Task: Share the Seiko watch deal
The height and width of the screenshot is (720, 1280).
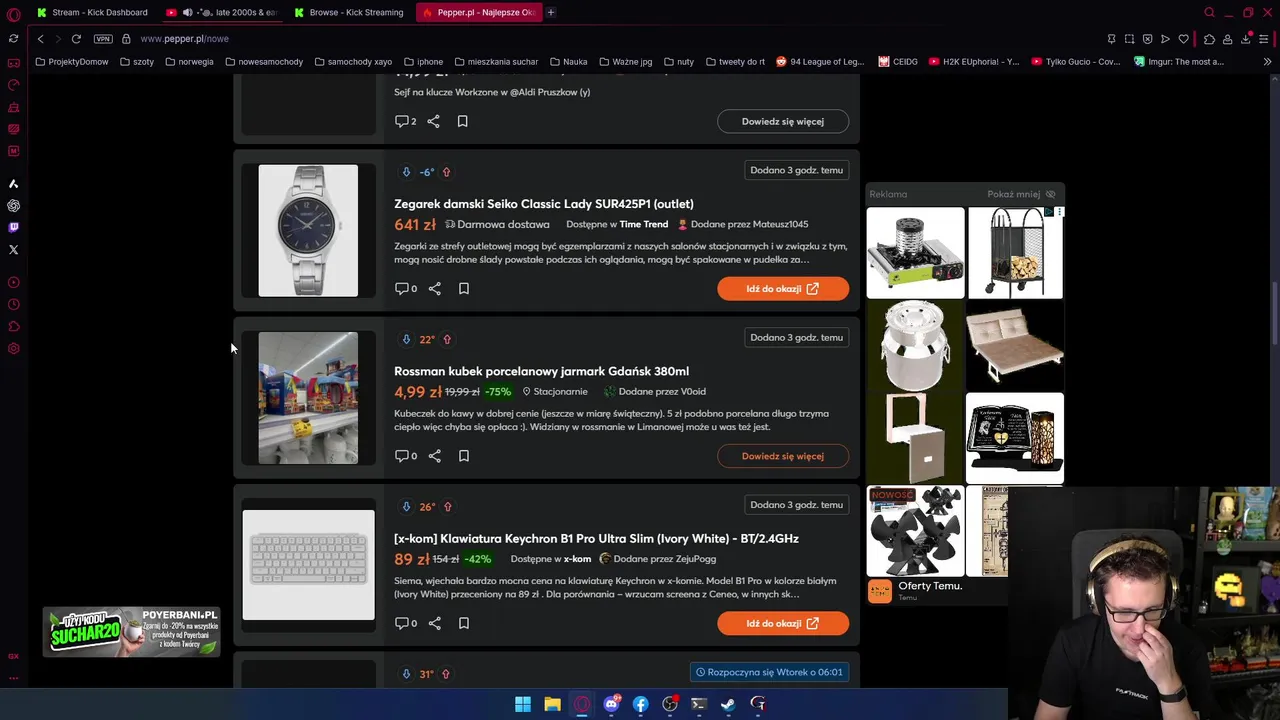Action: coord(434,288)
